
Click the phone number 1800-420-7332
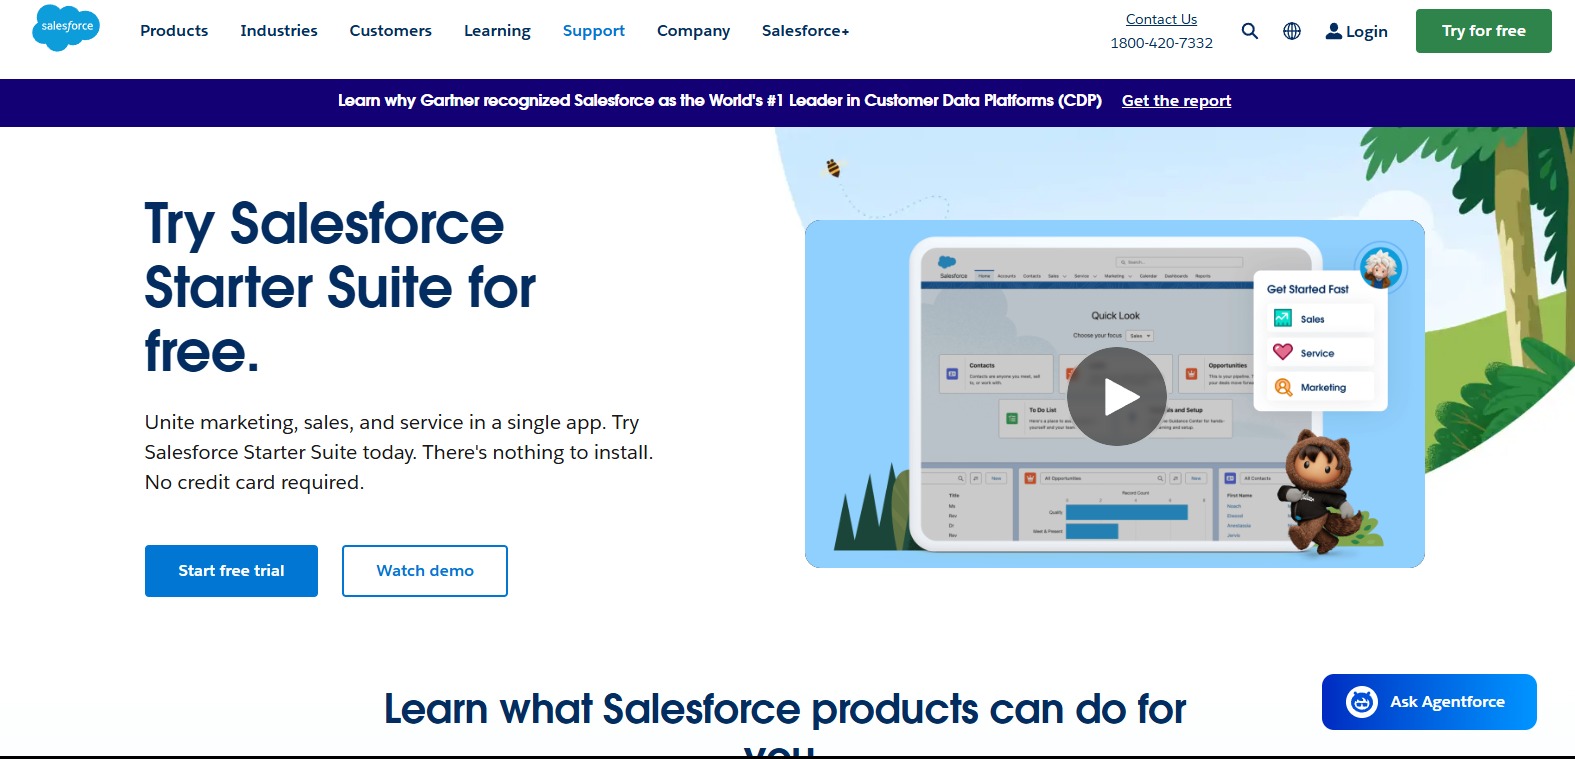tap(1161, 43)
